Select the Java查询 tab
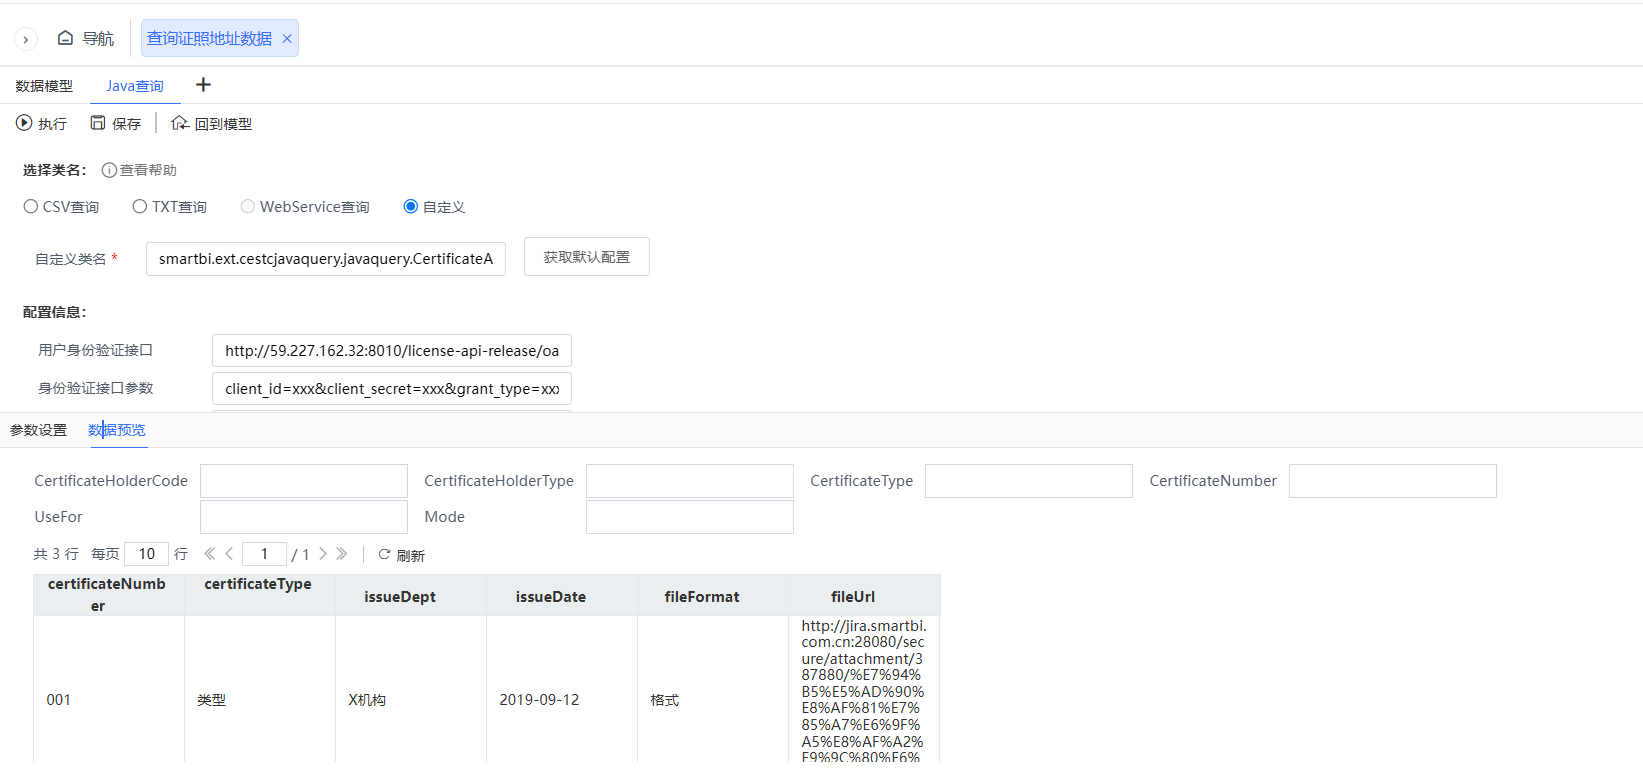This screenshot has width=1643, height=768. click(x=135, y=86)
